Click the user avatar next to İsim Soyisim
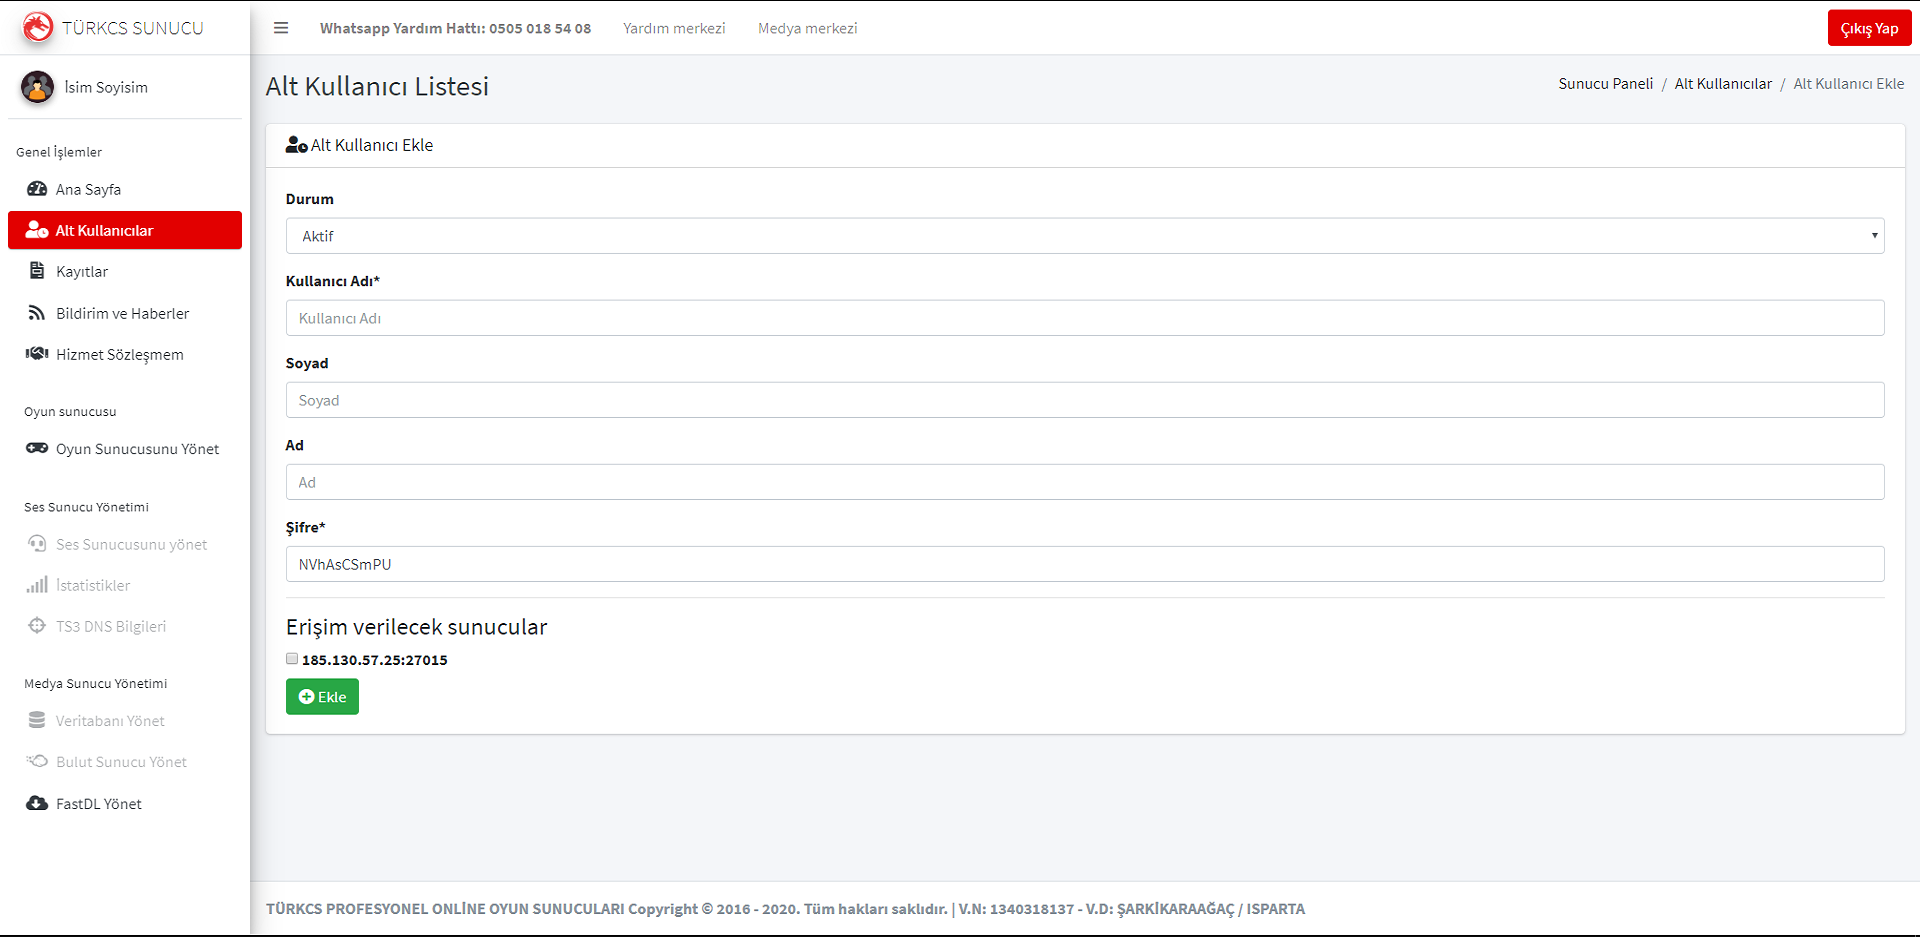 pos(38,87)
